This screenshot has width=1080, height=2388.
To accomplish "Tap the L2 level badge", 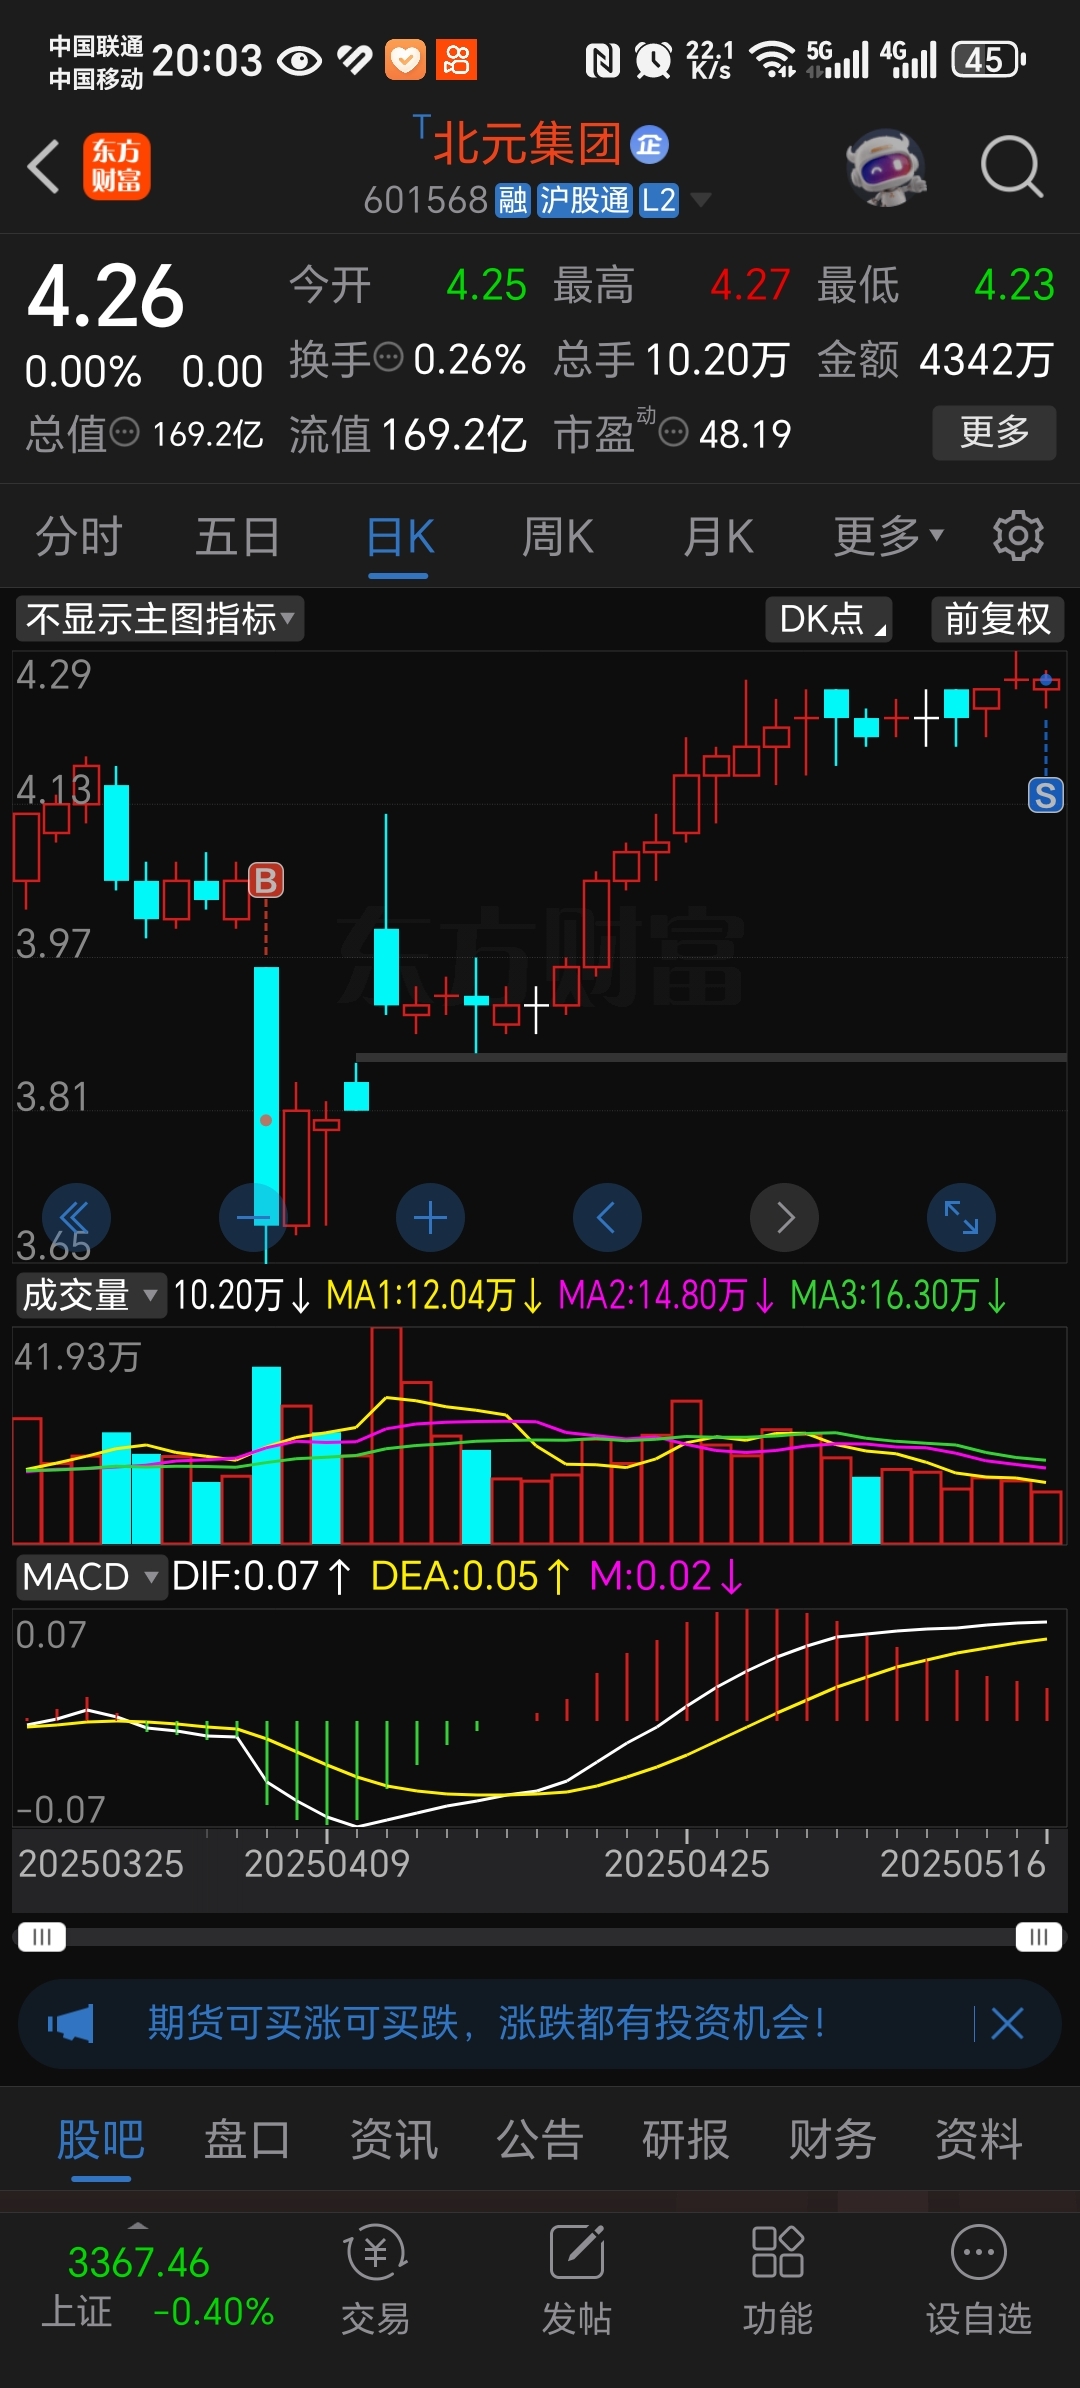I will pos(659,200).
